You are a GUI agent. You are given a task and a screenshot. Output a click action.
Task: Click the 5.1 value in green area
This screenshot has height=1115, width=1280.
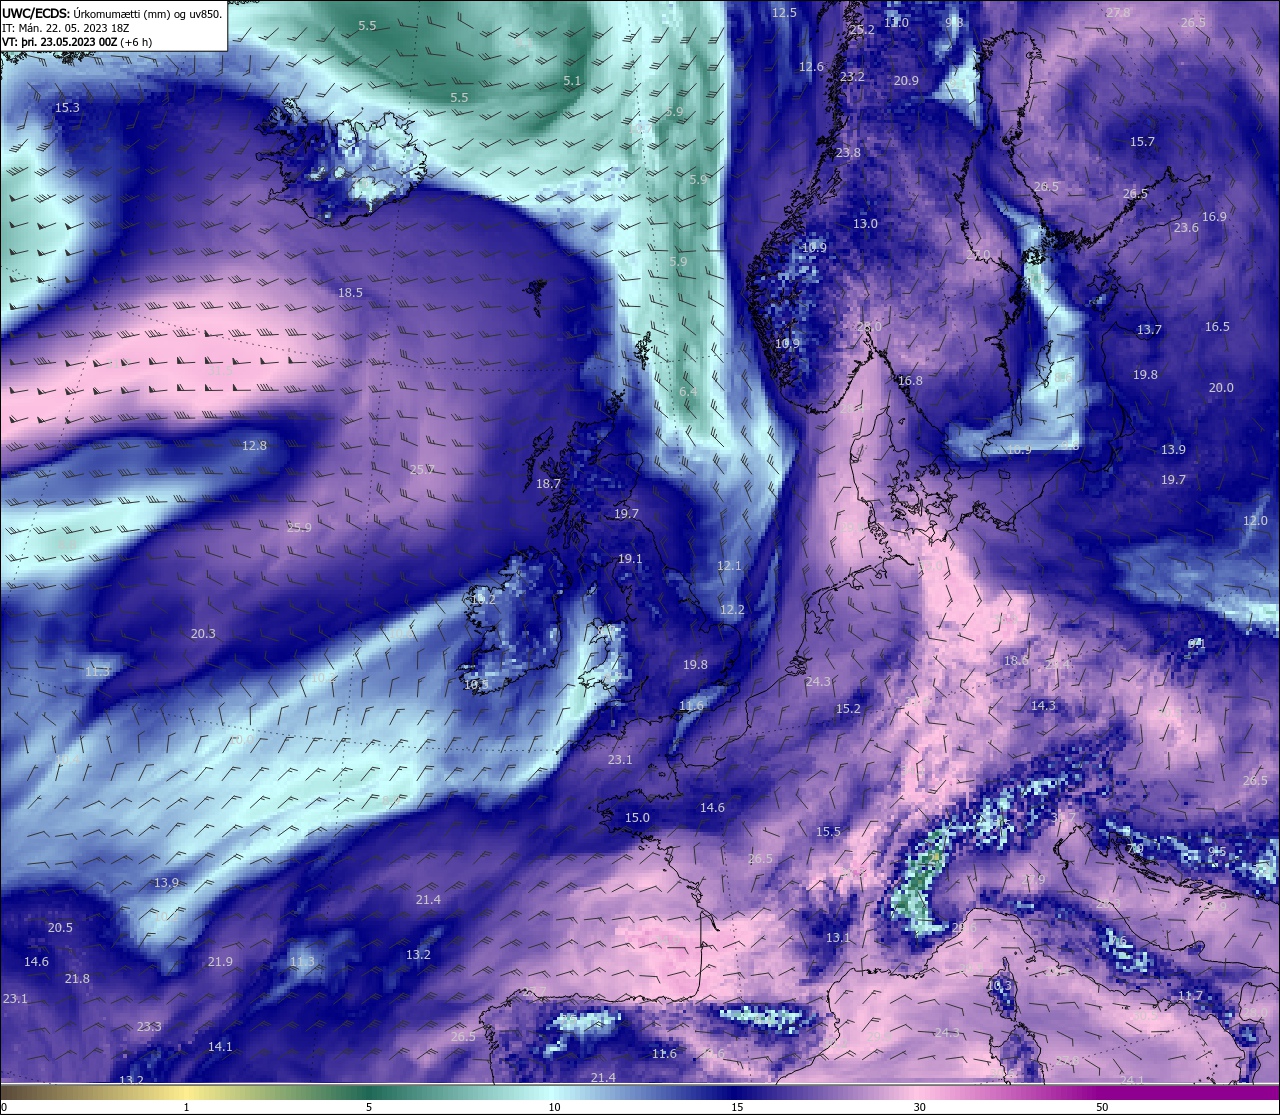tap(572, 80)
